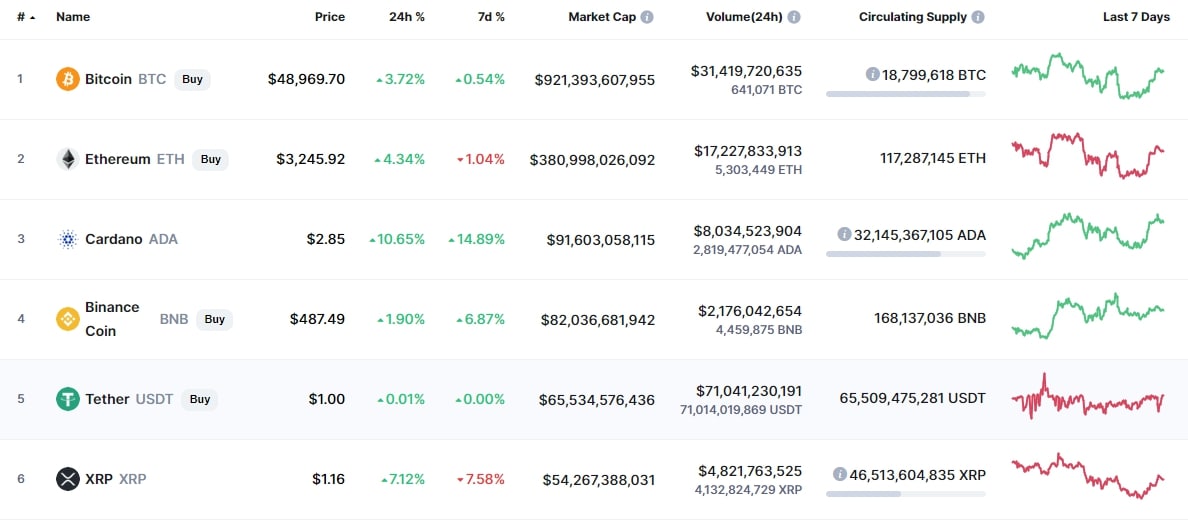Sort table by Volume(24h) header
The width and height of the screenshot is (1188, 521).
click(x=743, y=17)
